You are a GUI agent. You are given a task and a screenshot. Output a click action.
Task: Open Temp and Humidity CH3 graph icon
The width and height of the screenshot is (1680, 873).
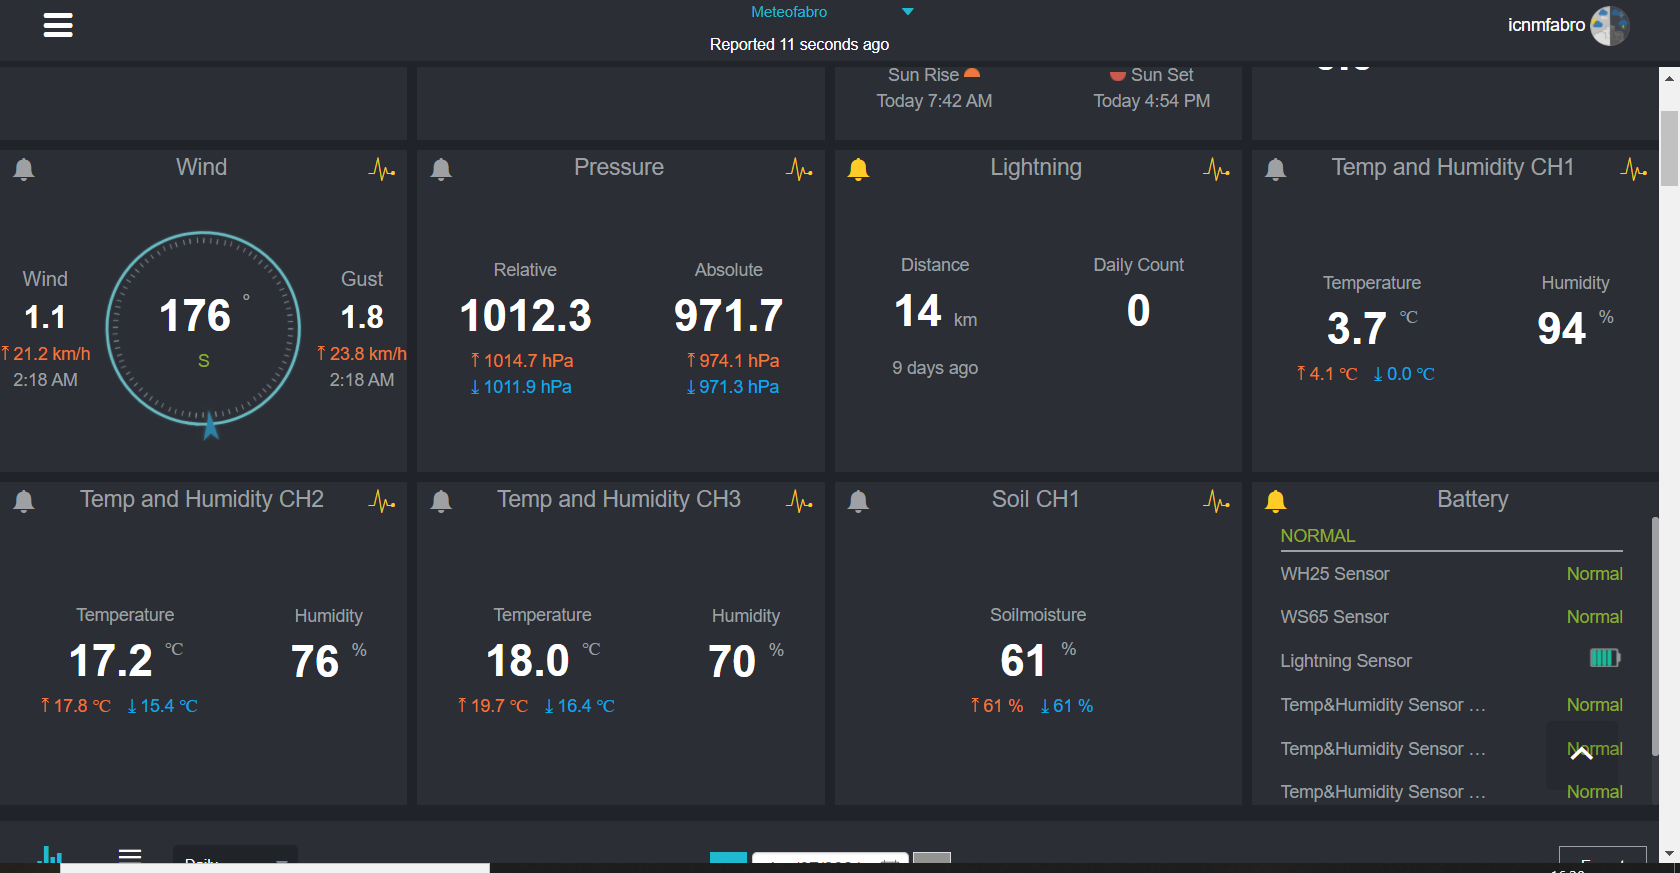click(x=798, y=501)
